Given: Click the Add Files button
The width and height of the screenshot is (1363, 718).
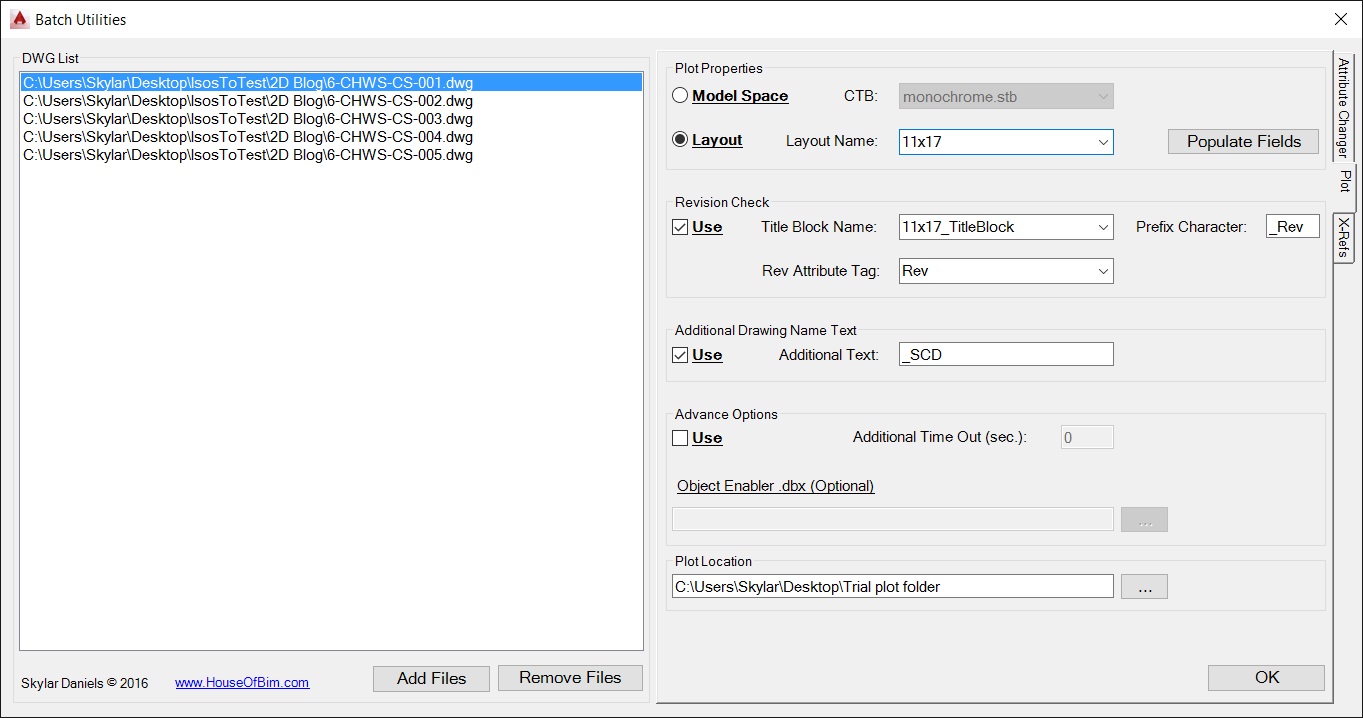Looking at the screenshot, I should (432, 678).
